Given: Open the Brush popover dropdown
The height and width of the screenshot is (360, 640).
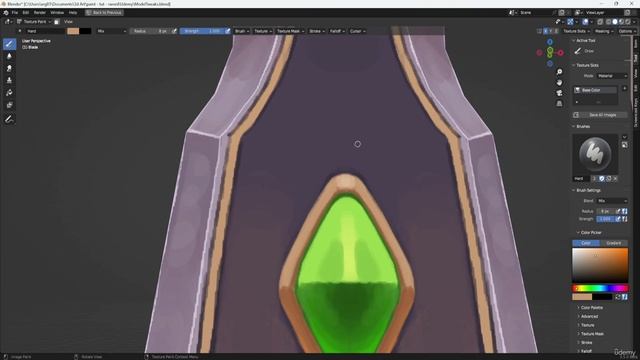Looking at the screenshot, I should pyautogui.click(x=242, y=31).
